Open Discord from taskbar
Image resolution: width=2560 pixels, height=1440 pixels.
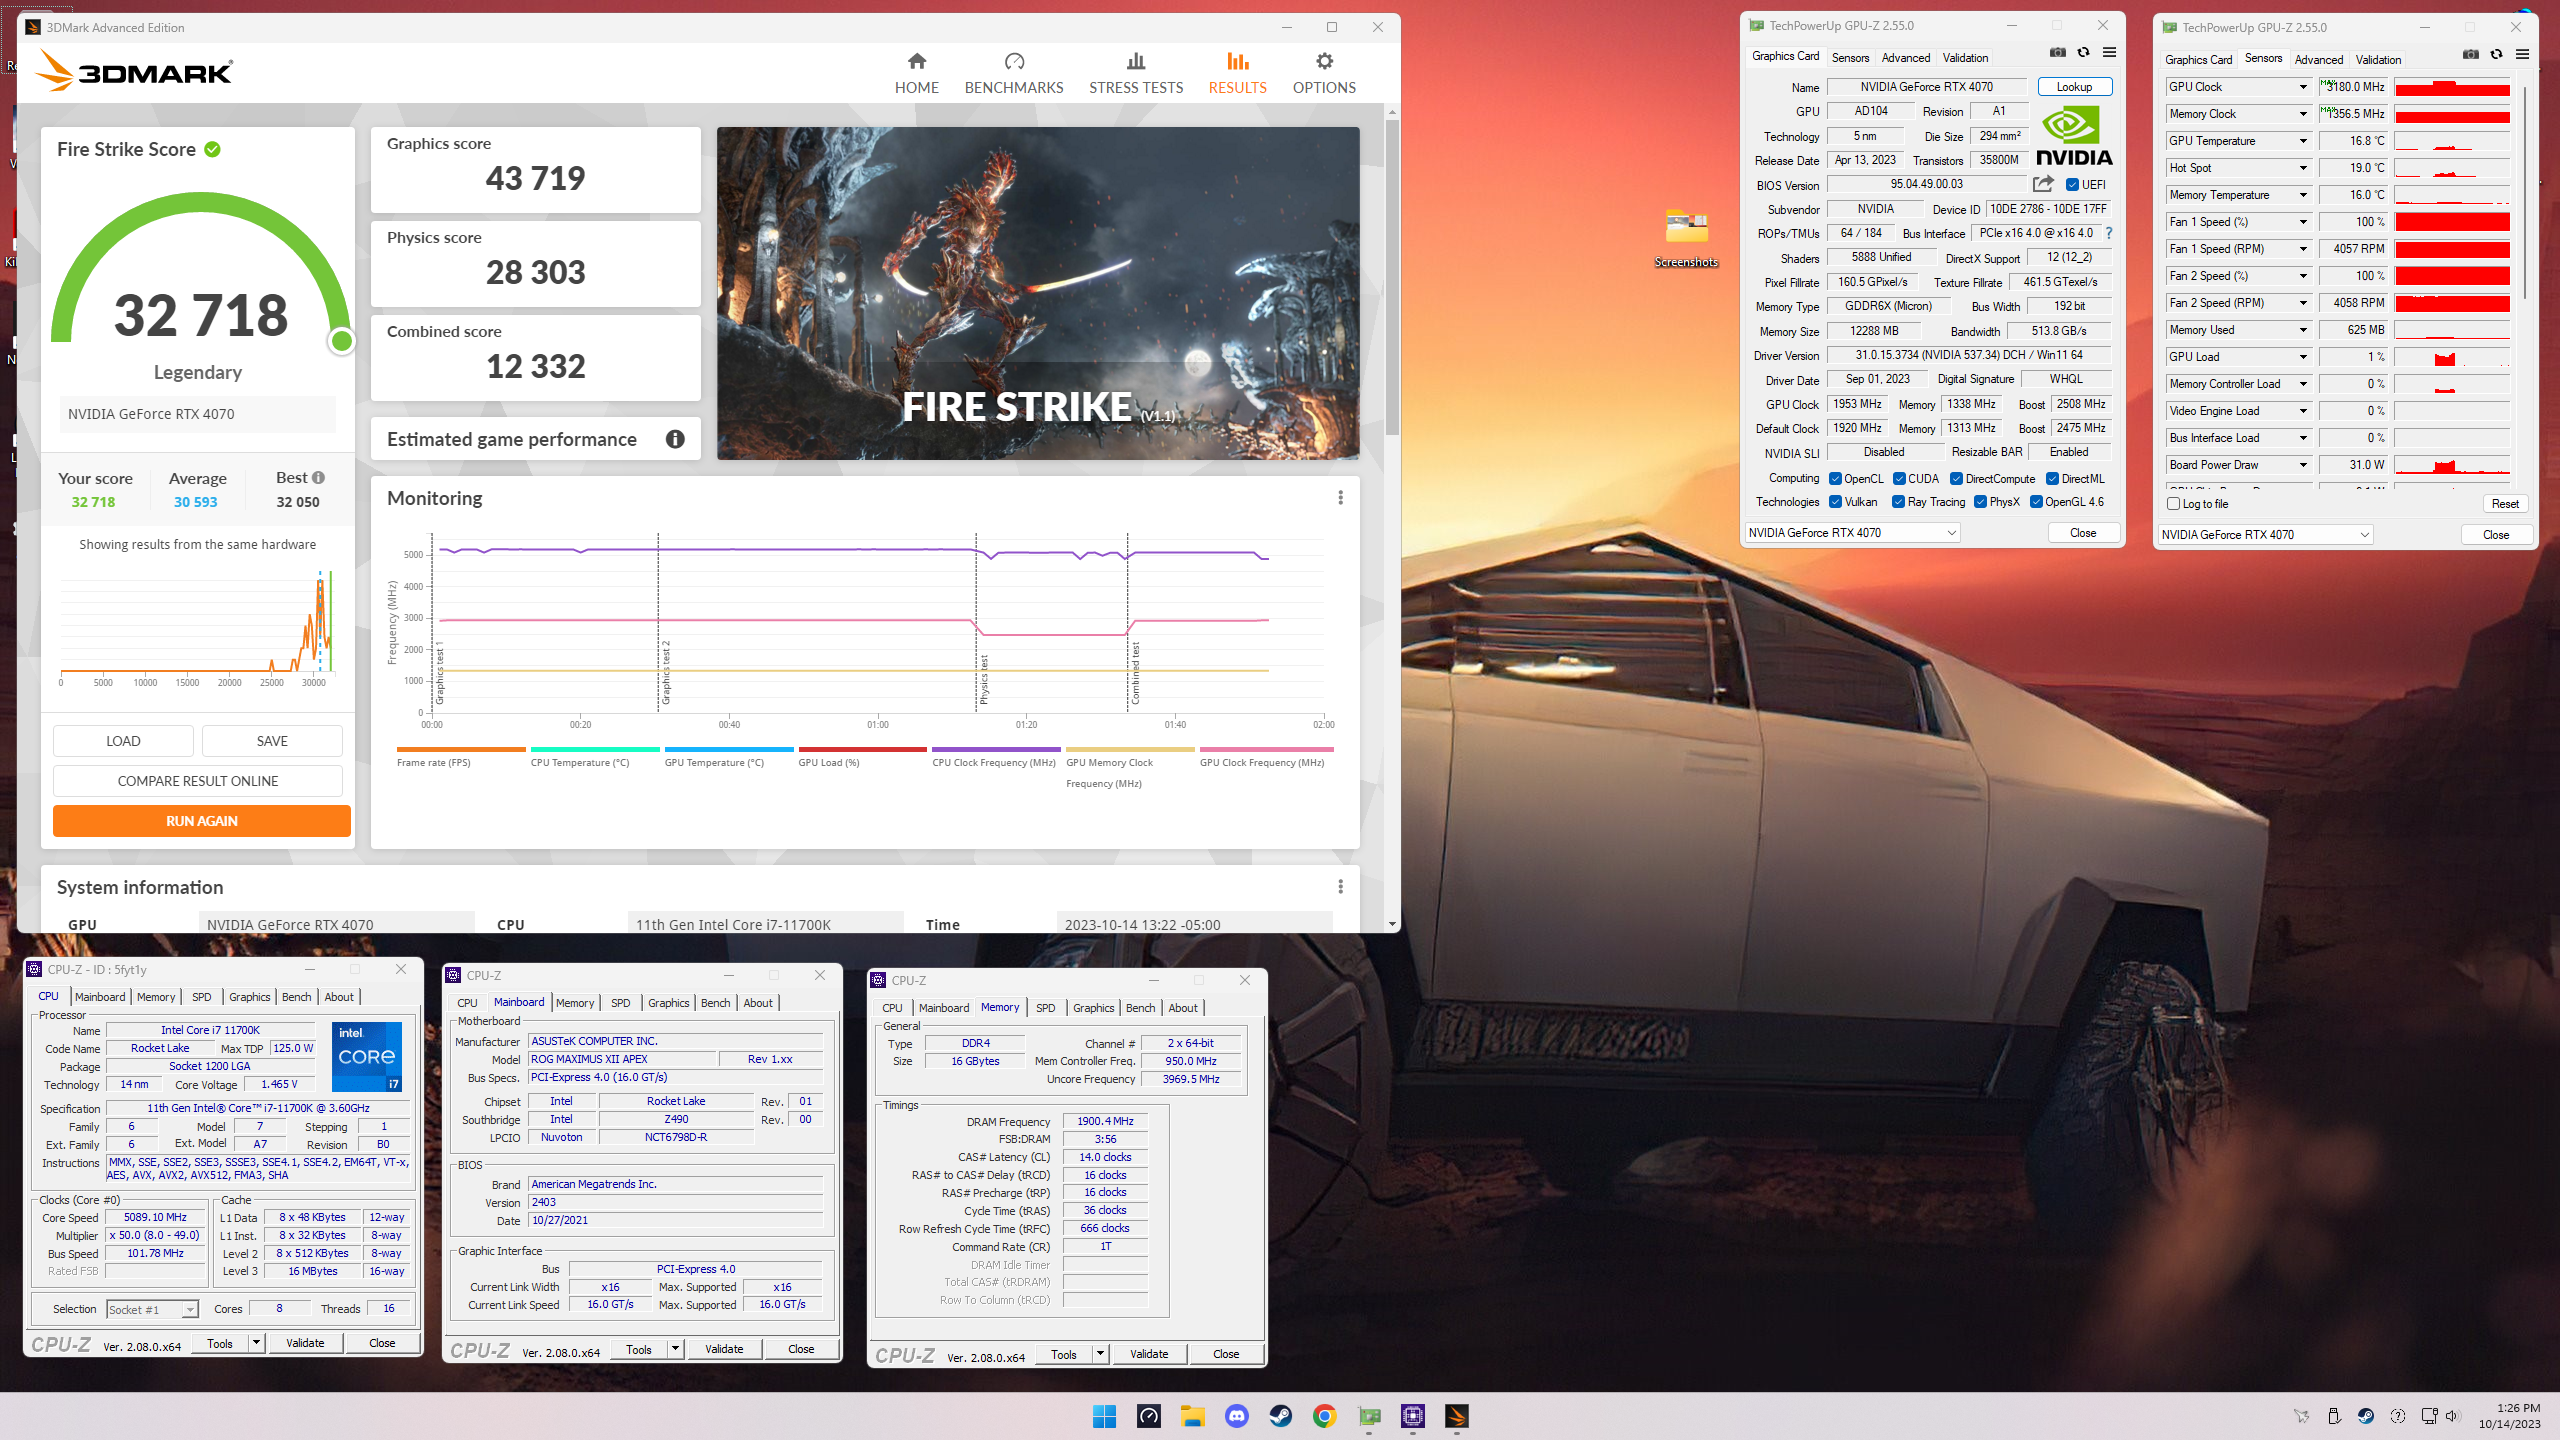tap(1237, 1416)
